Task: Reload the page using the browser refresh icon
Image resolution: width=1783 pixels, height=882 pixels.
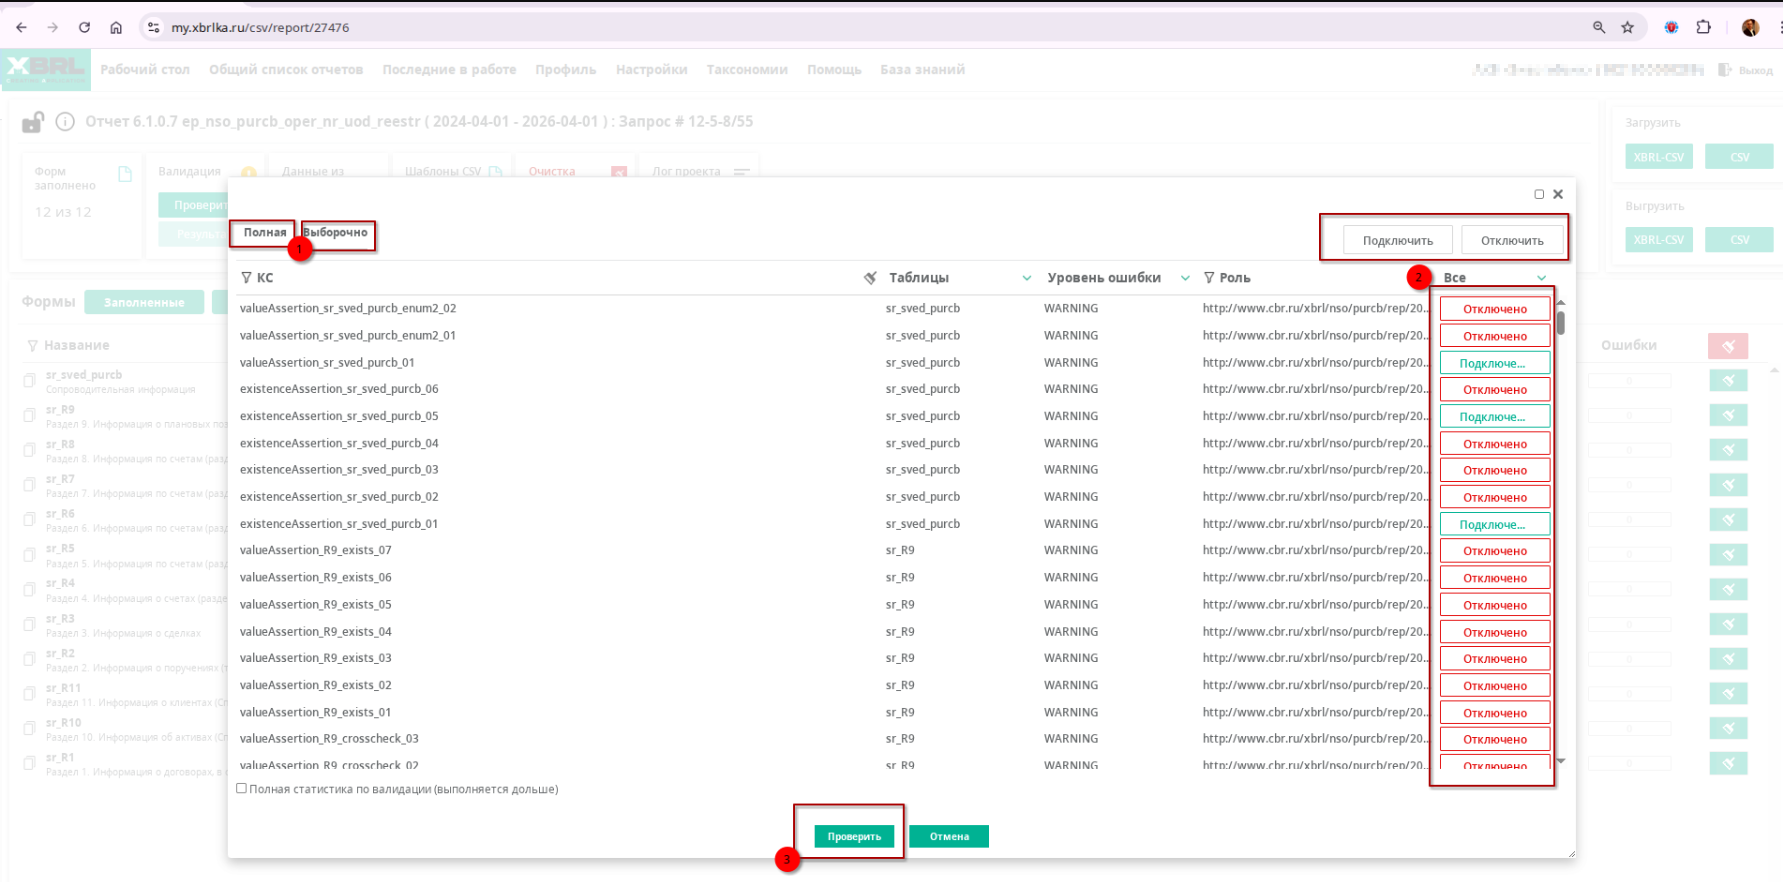Action: 84,27
